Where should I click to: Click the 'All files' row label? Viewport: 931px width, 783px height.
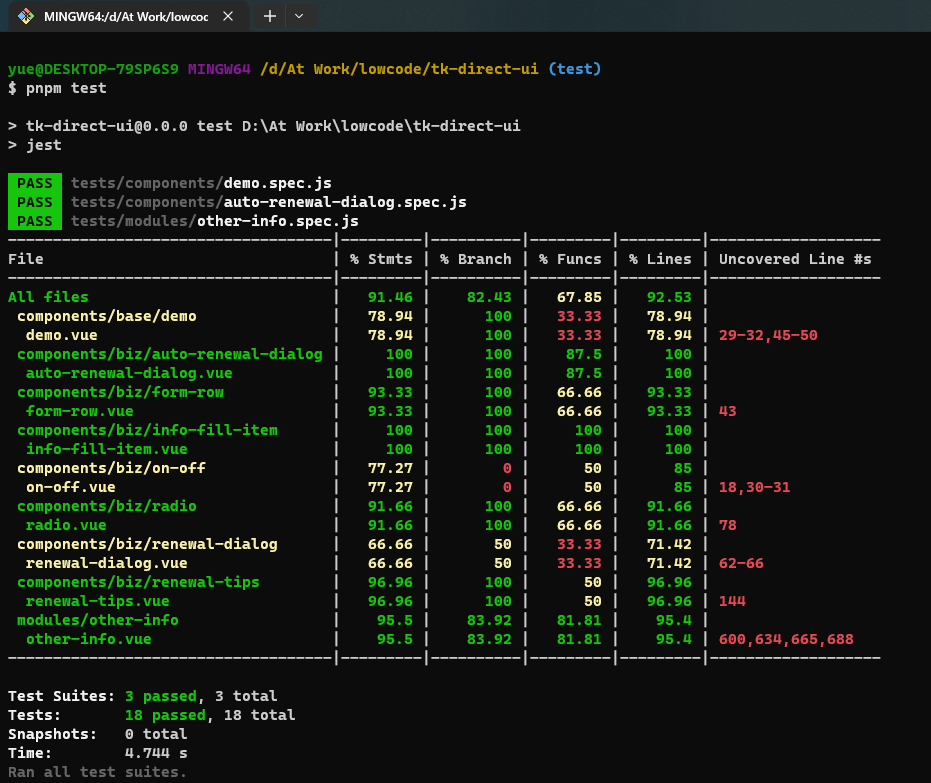48,297
